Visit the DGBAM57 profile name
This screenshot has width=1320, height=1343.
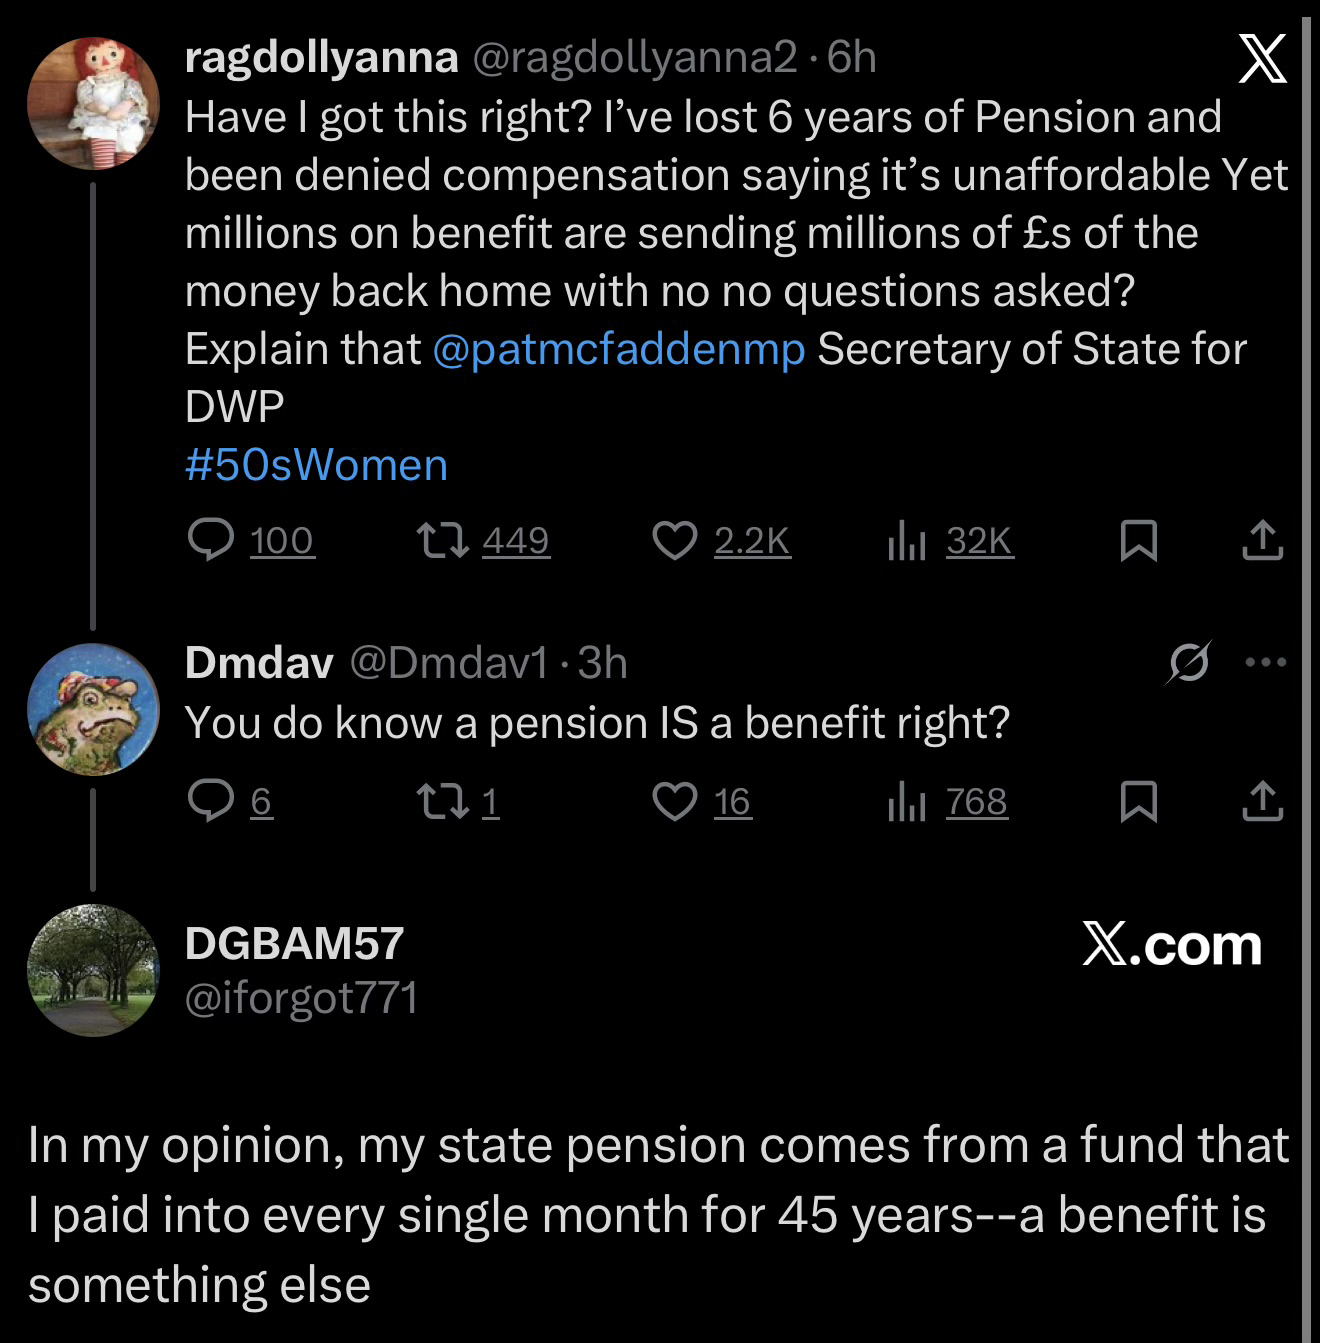[x=294, y=943]
